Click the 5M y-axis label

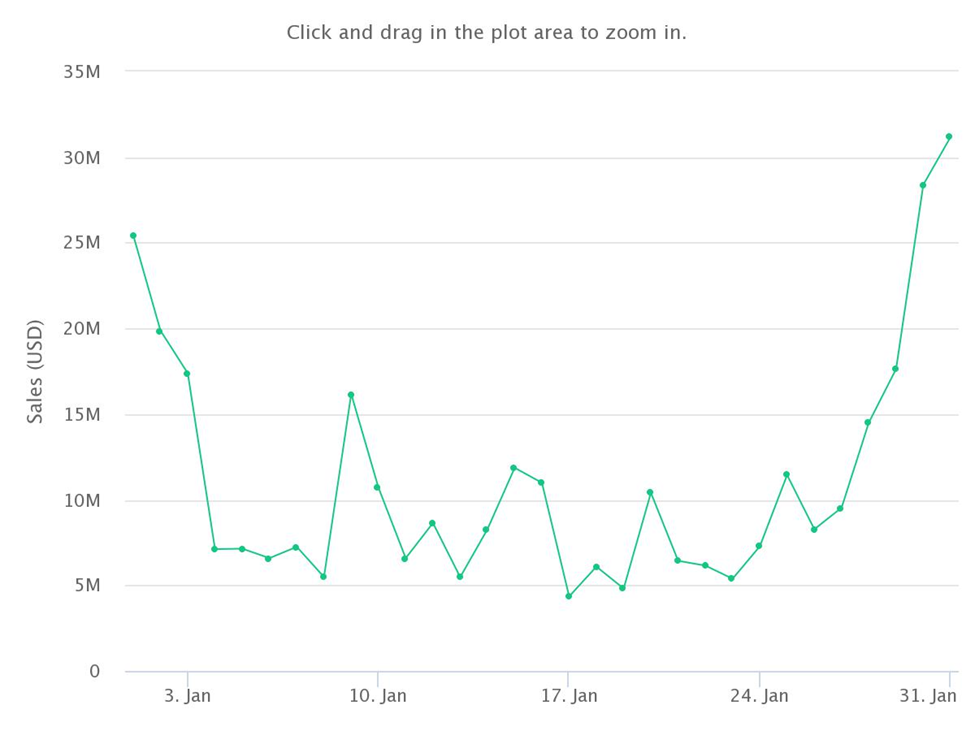(87, 586)
